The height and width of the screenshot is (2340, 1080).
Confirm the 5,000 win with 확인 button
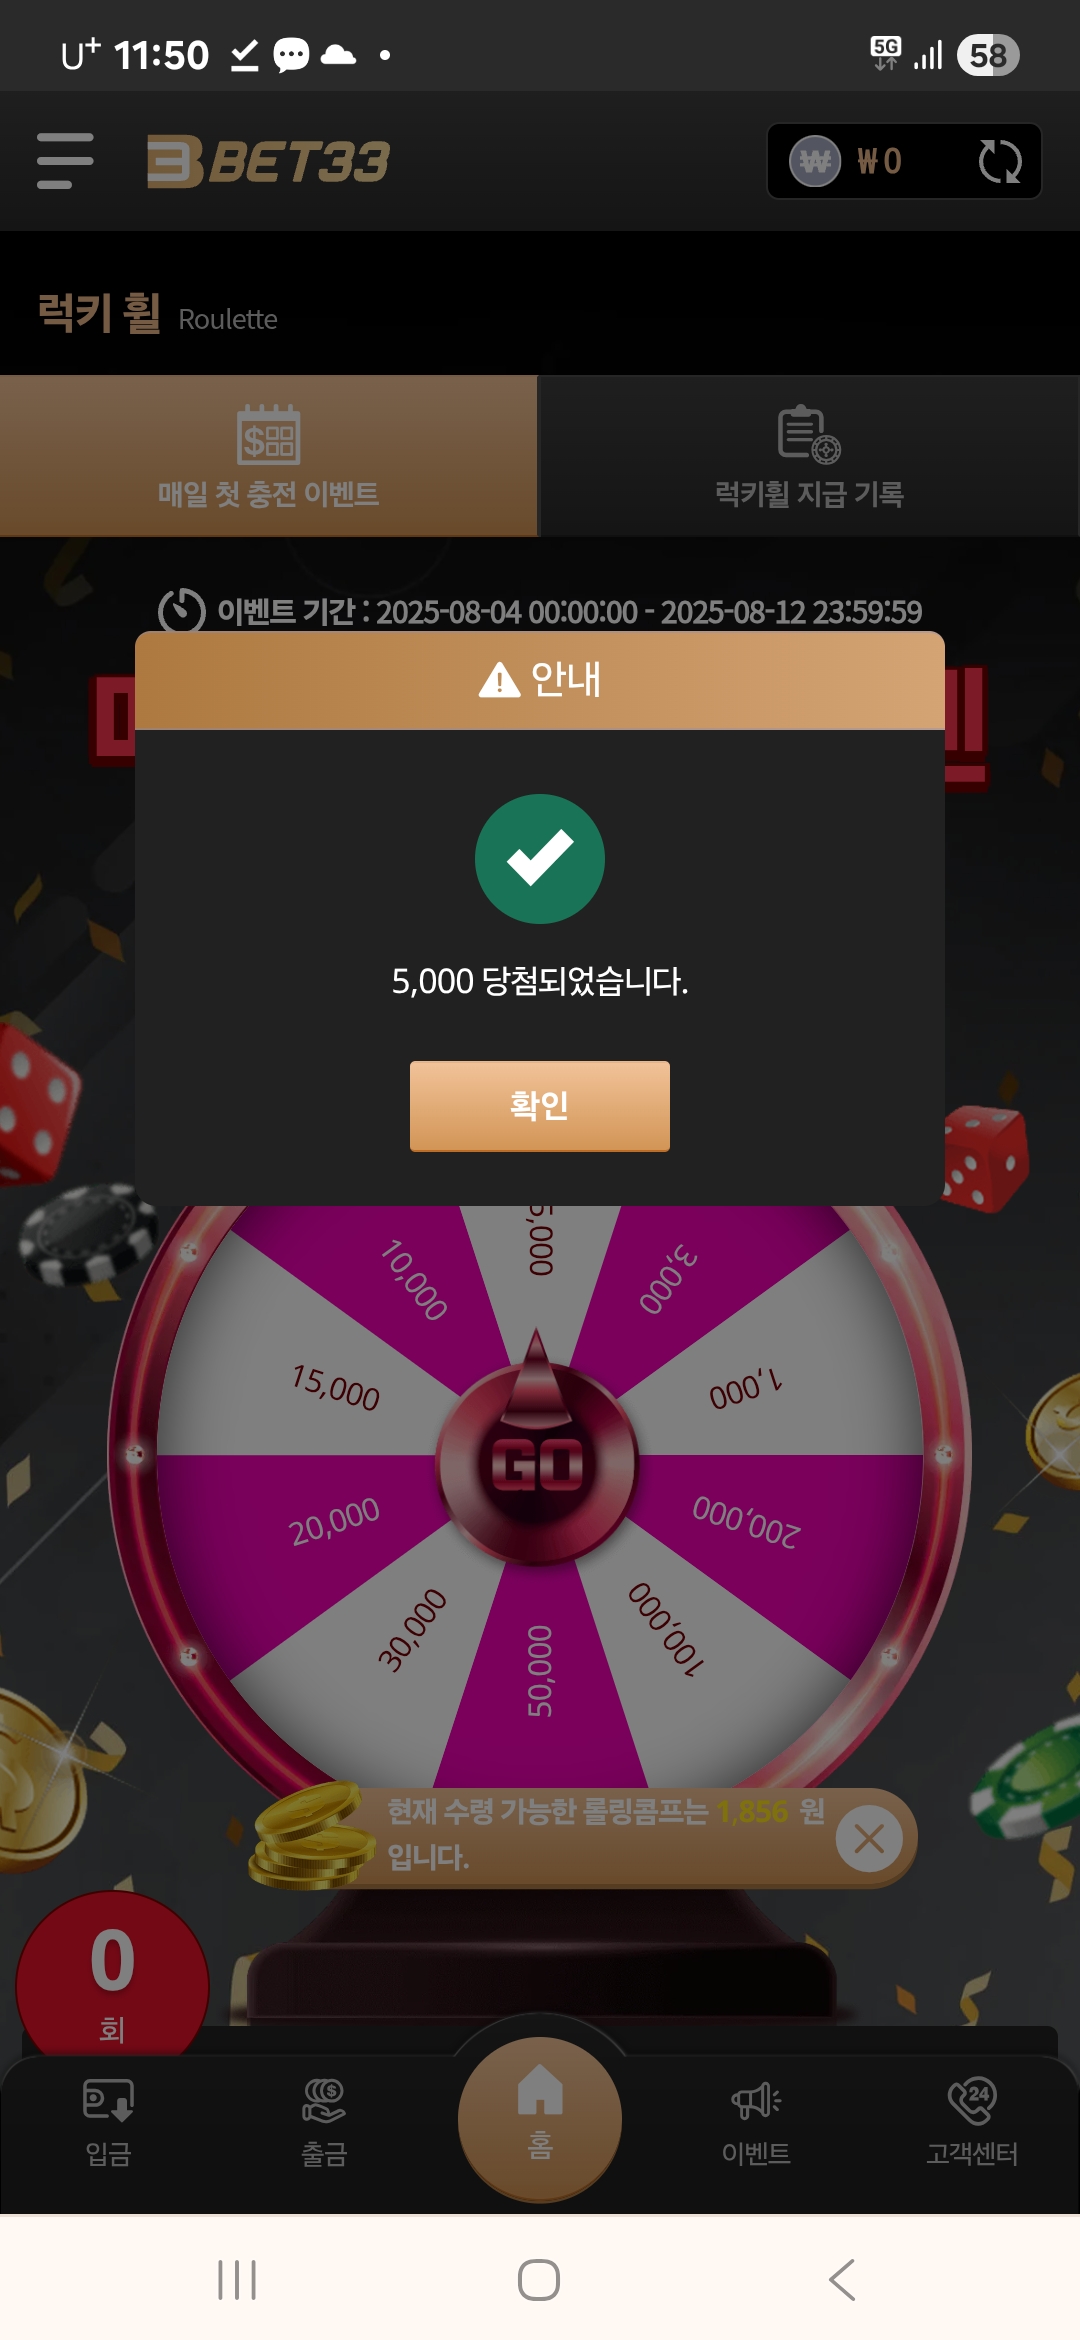click(540, 1106)
